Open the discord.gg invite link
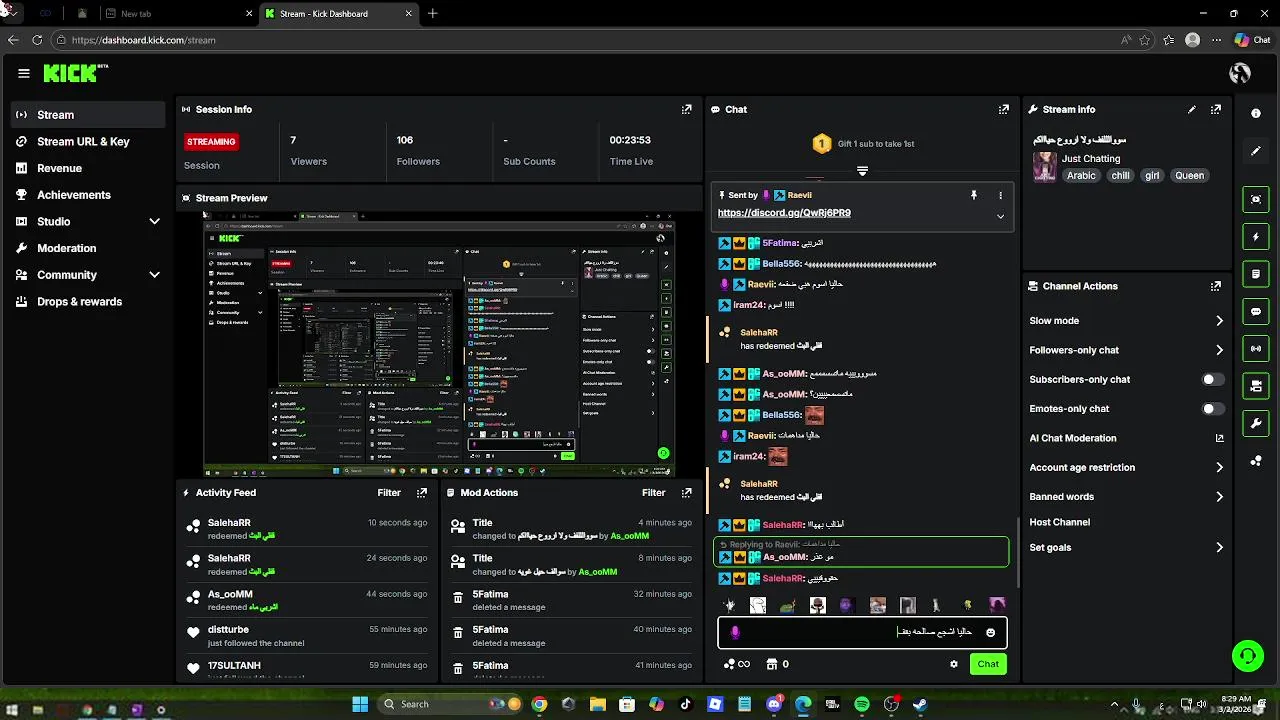 coord(784,213)
